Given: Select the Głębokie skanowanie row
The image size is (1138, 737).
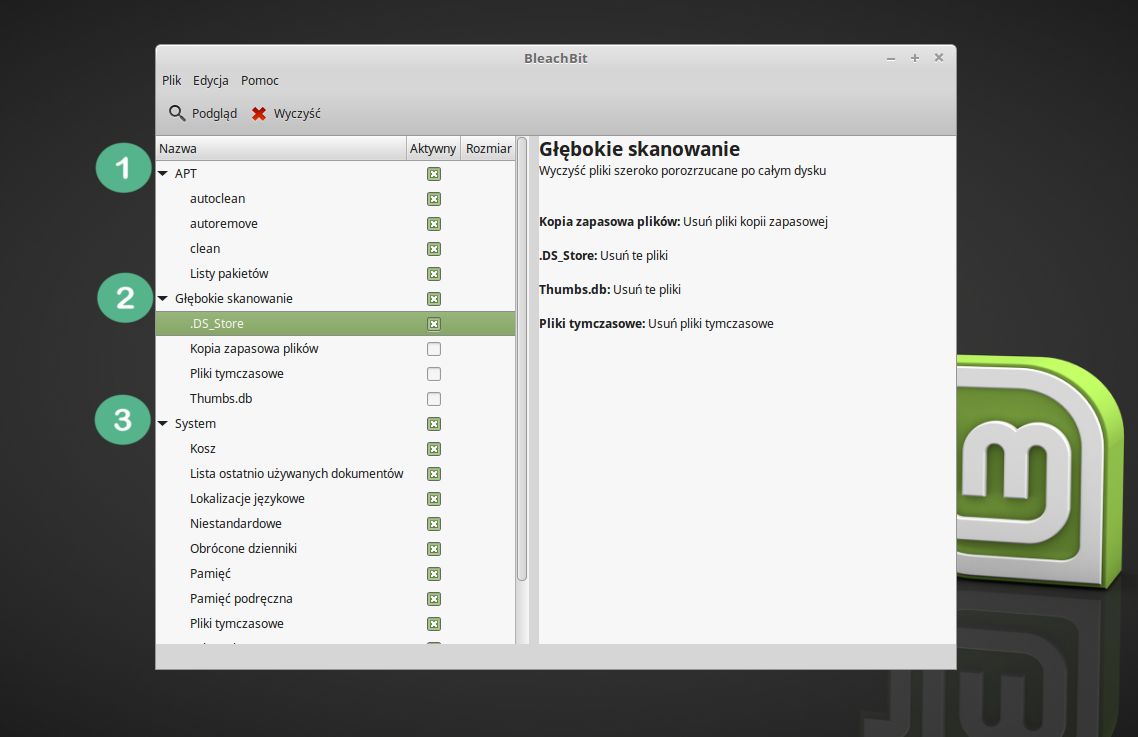Looking at the screenshot, I should [x=335, y=298].
